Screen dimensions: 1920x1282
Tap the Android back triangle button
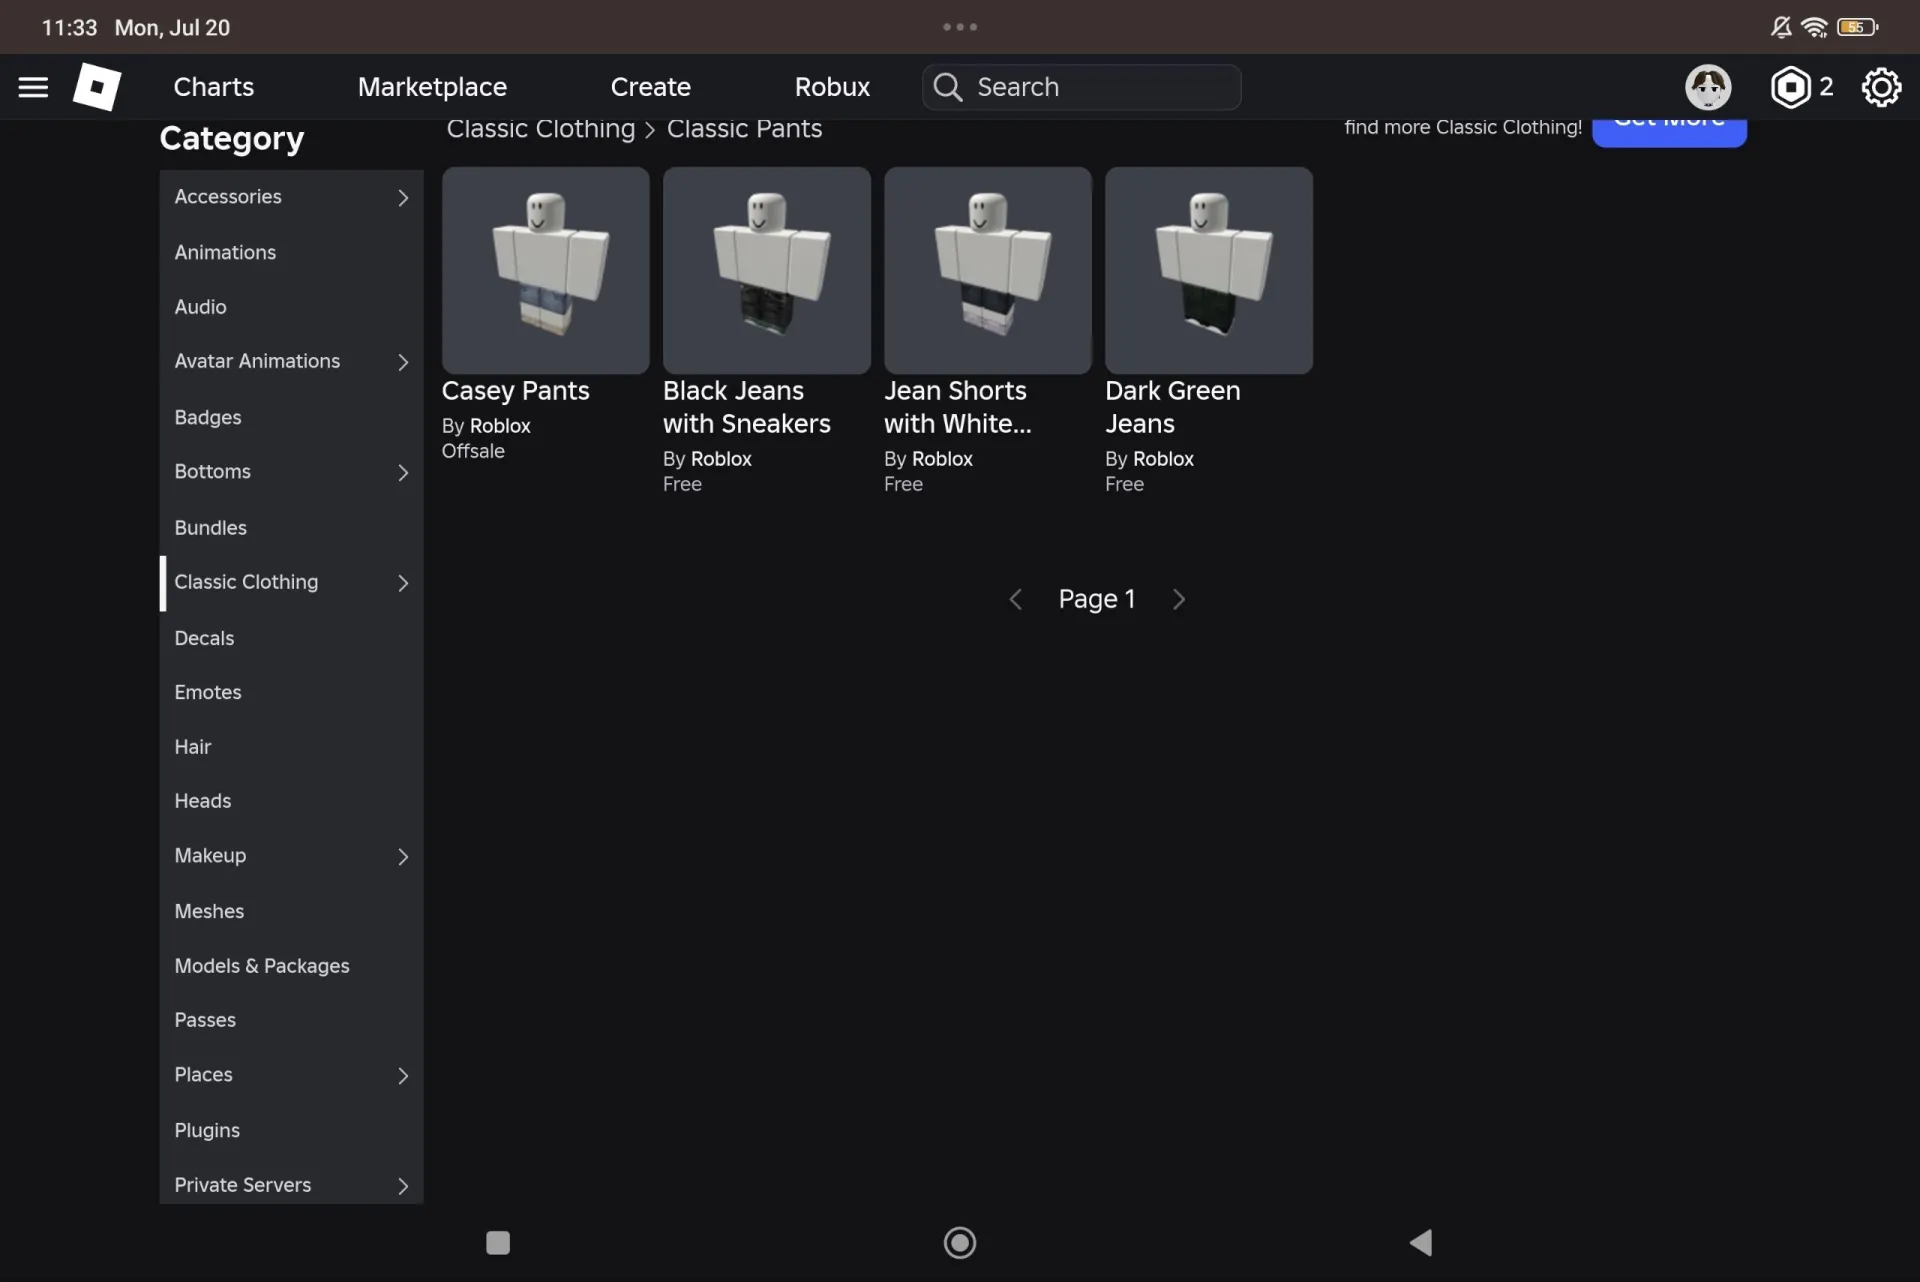(x=1421, y=1242)
